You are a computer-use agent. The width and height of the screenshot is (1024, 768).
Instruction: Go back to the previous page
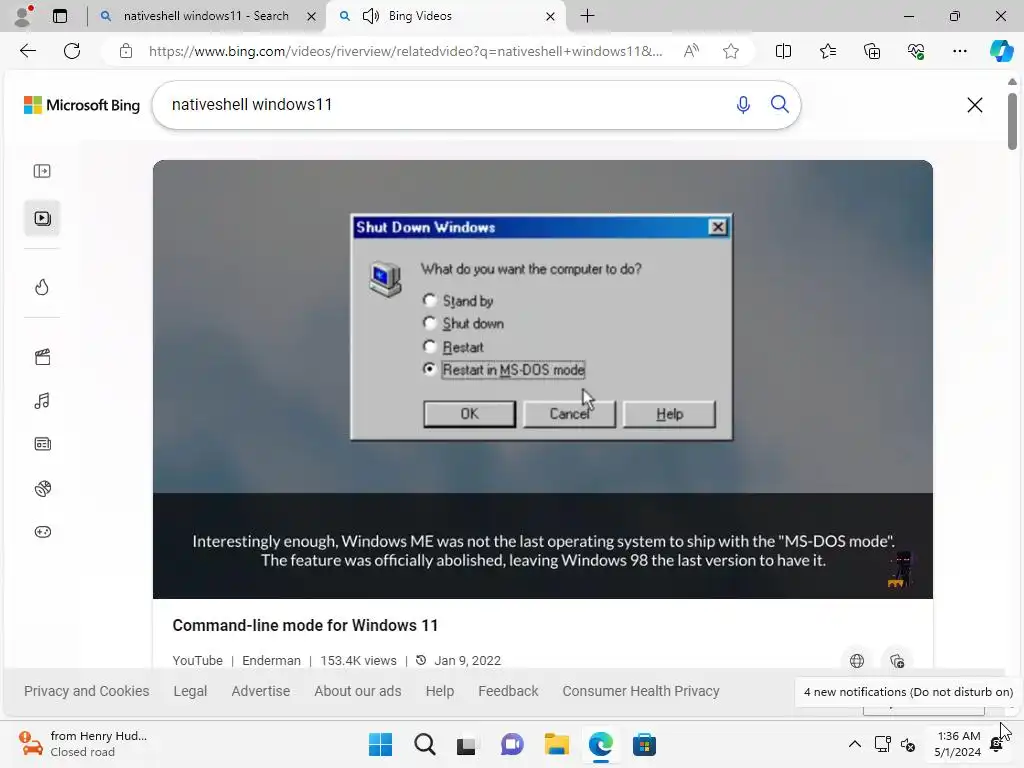coord(28,51)
